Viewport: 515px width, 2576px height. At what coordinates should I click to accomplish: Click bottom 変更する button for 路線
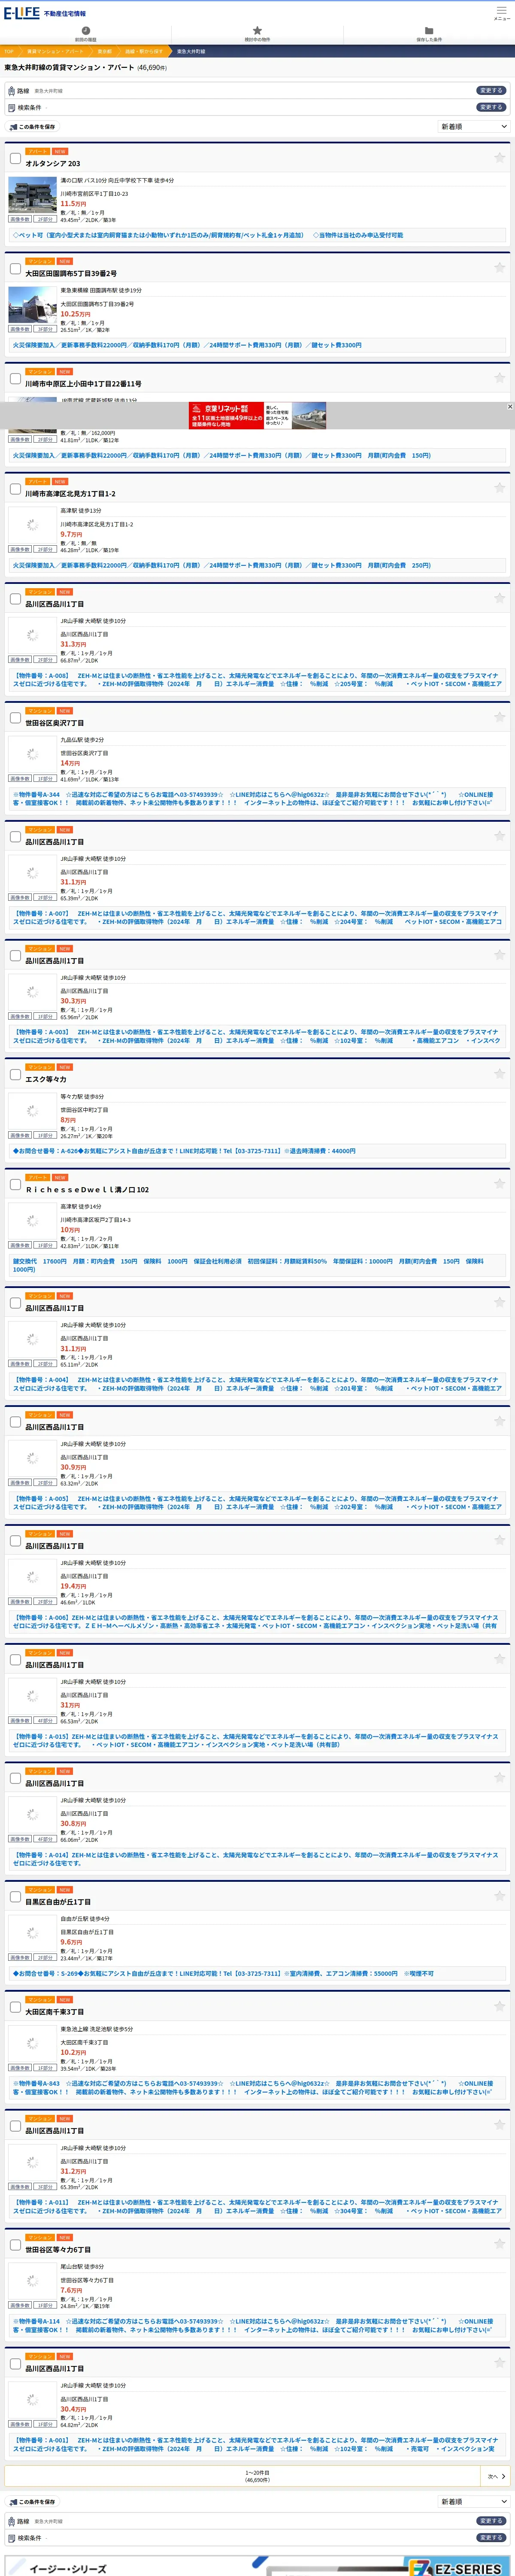pos(490,2521)
